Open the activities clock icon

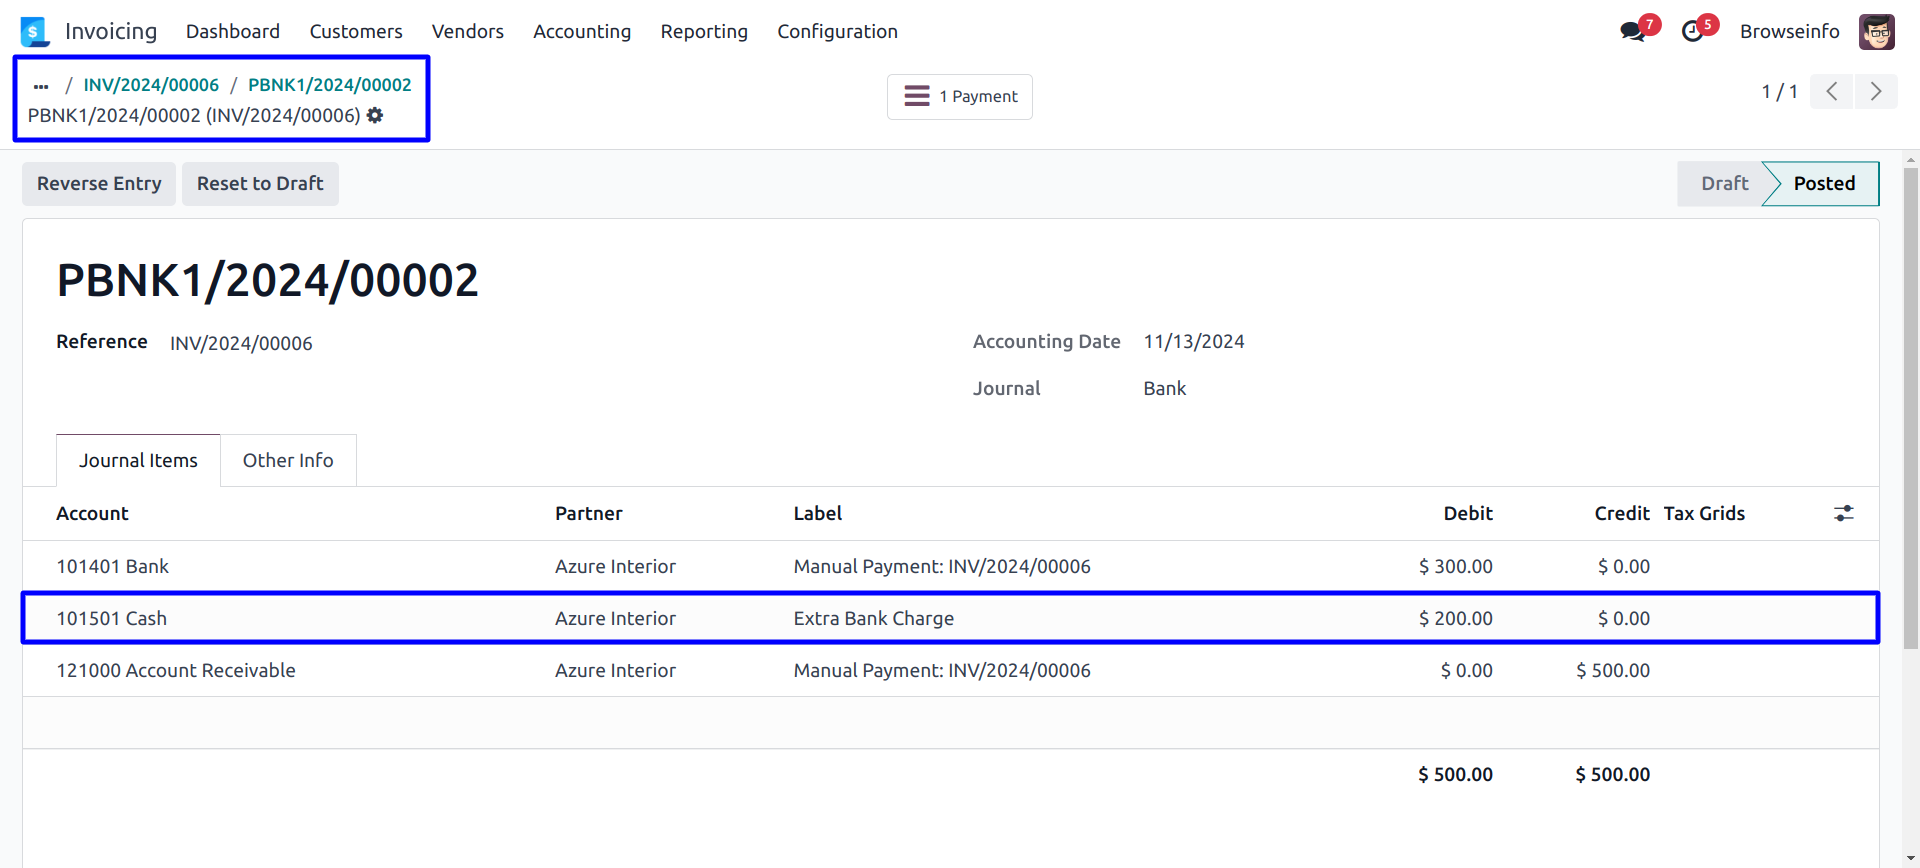tap(1692, 32)
